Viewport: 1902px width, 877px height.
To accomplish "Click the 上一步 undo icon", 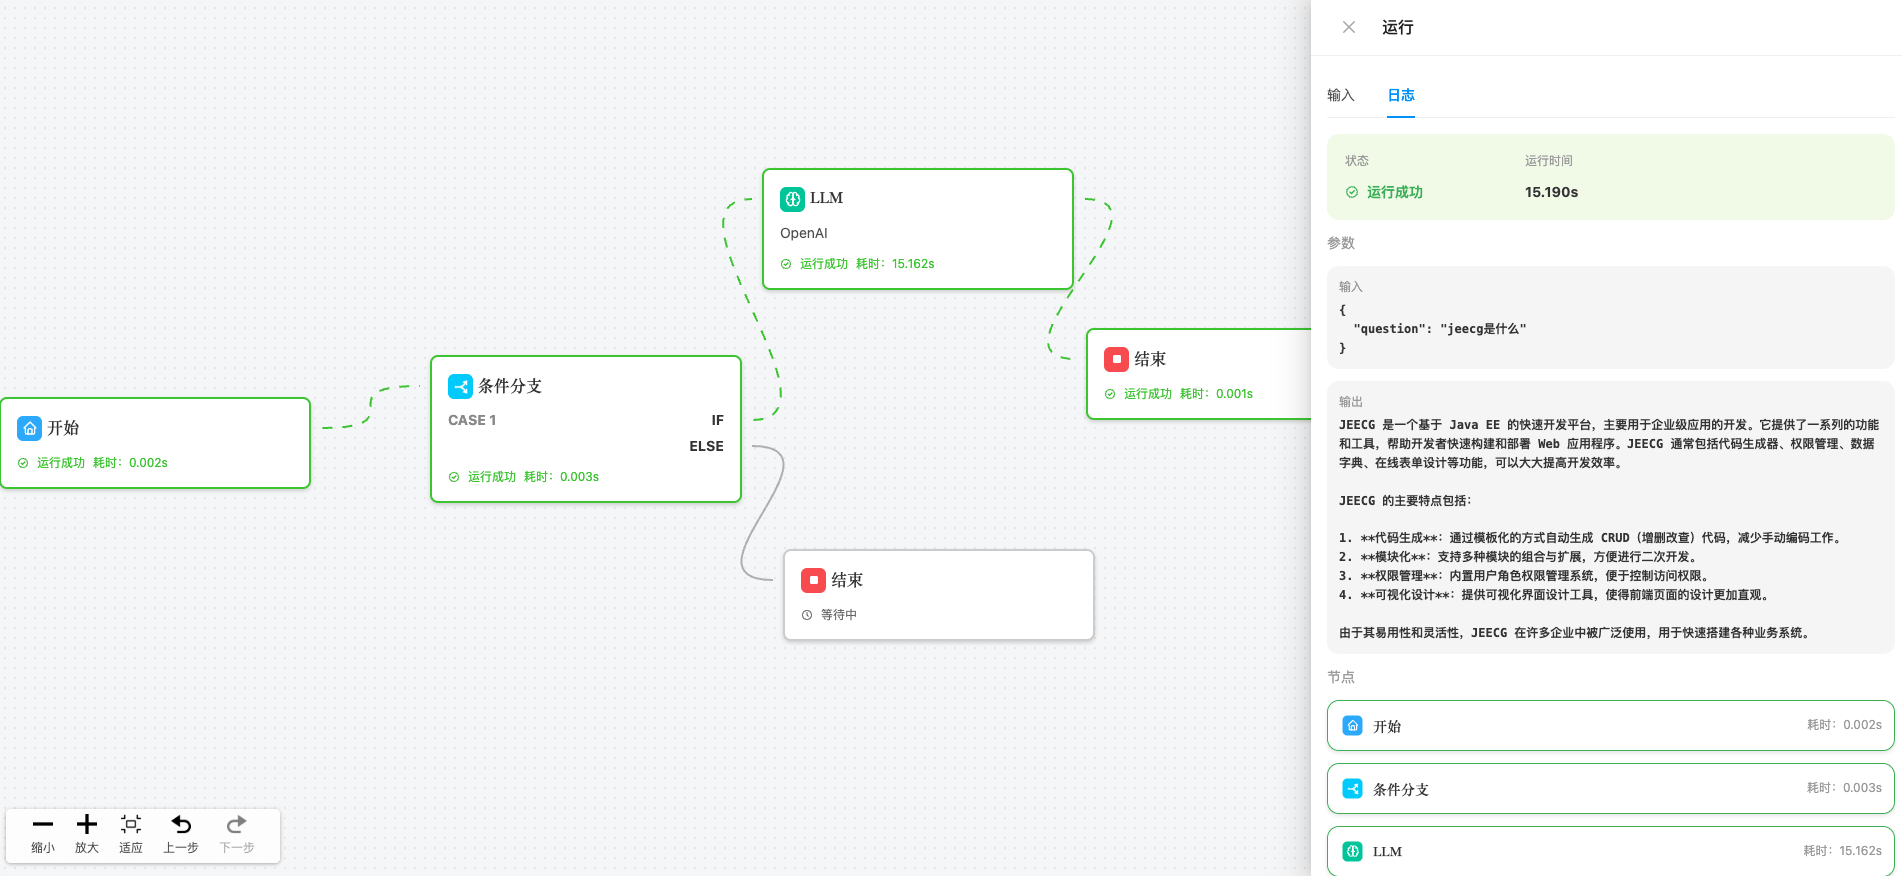I will 181,824.
